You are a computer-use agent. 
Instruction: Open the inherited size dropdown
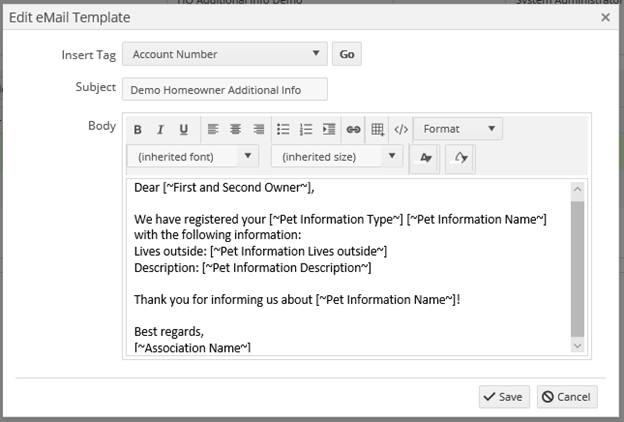337,156
